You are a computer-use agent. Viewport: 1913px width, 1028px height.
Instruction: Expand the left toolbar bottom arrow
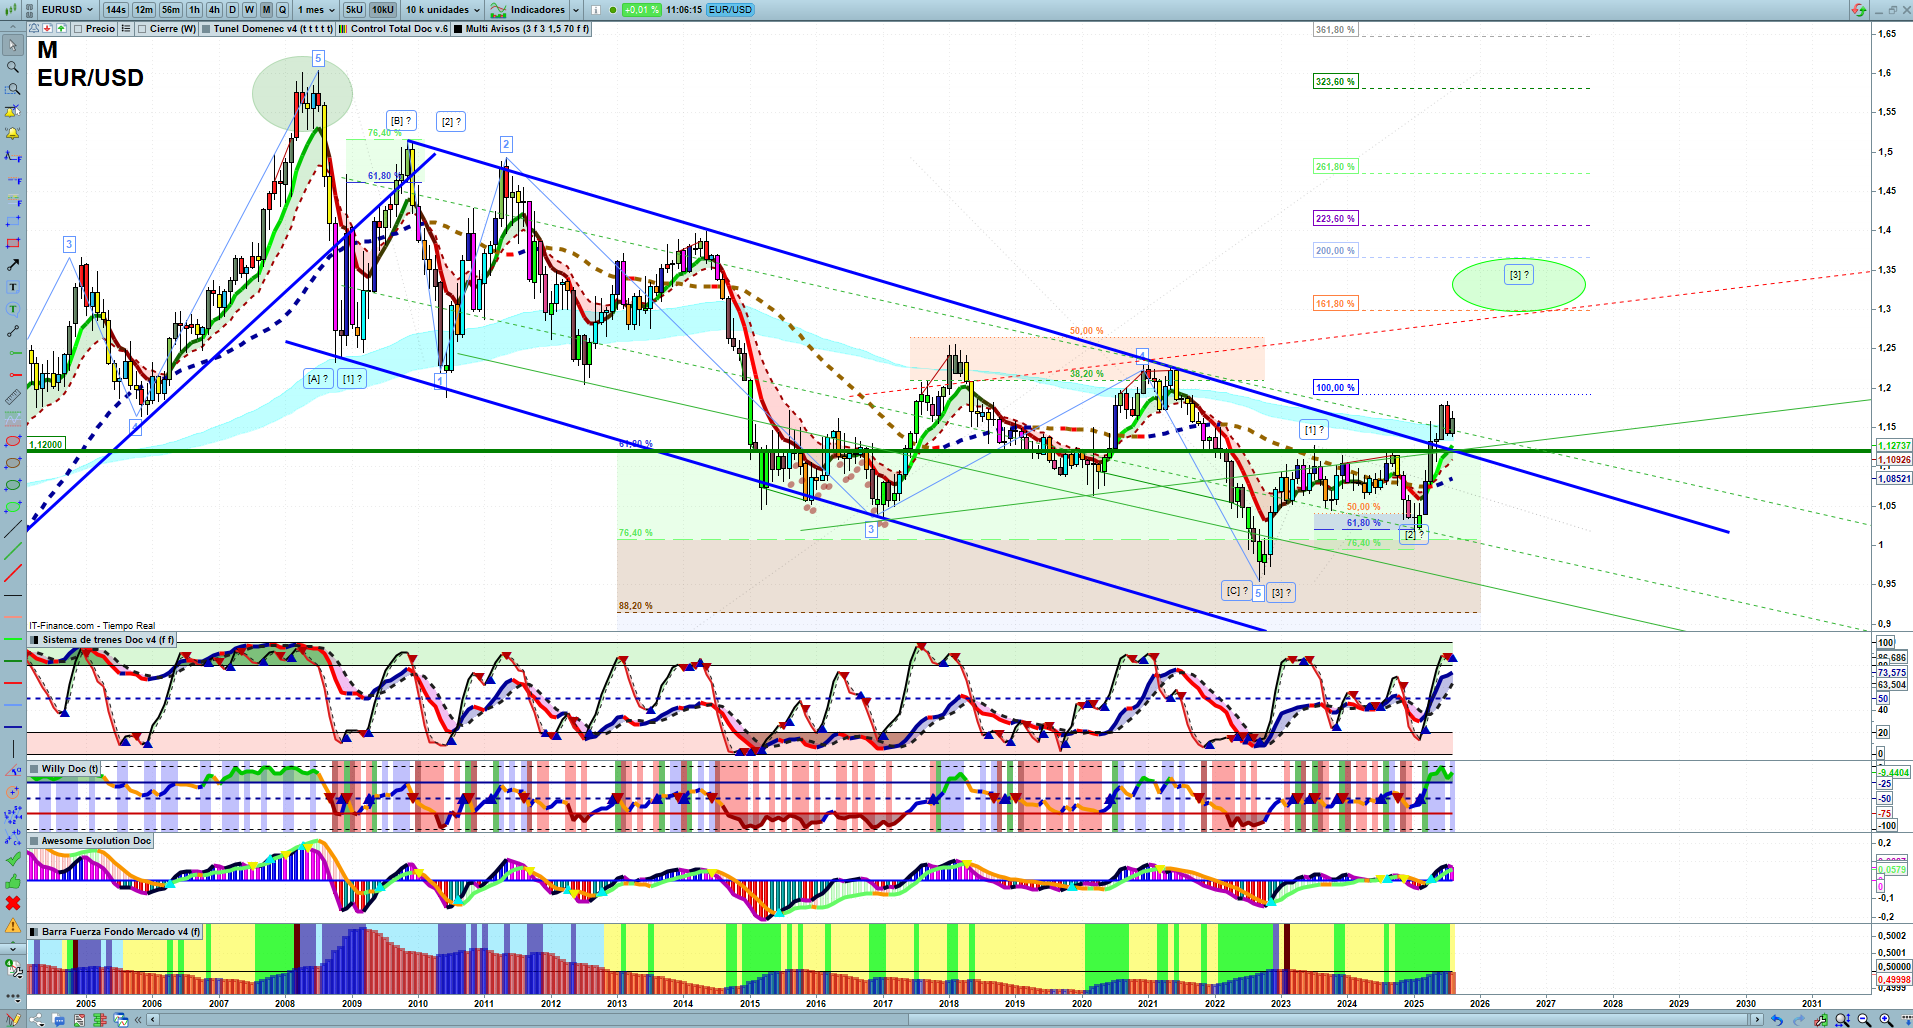pyautogui.click(x=13, y=947)
